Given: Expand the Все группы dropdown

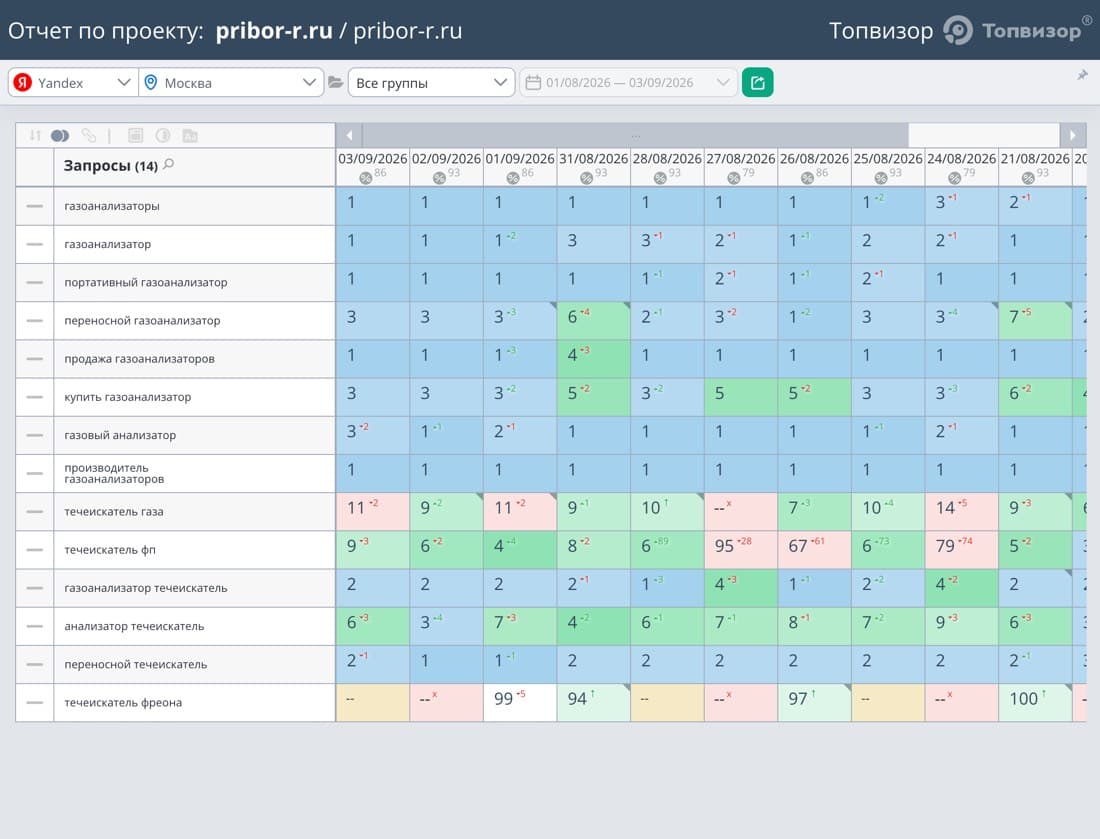Looking at the screenshot, I should coord(431,83).
